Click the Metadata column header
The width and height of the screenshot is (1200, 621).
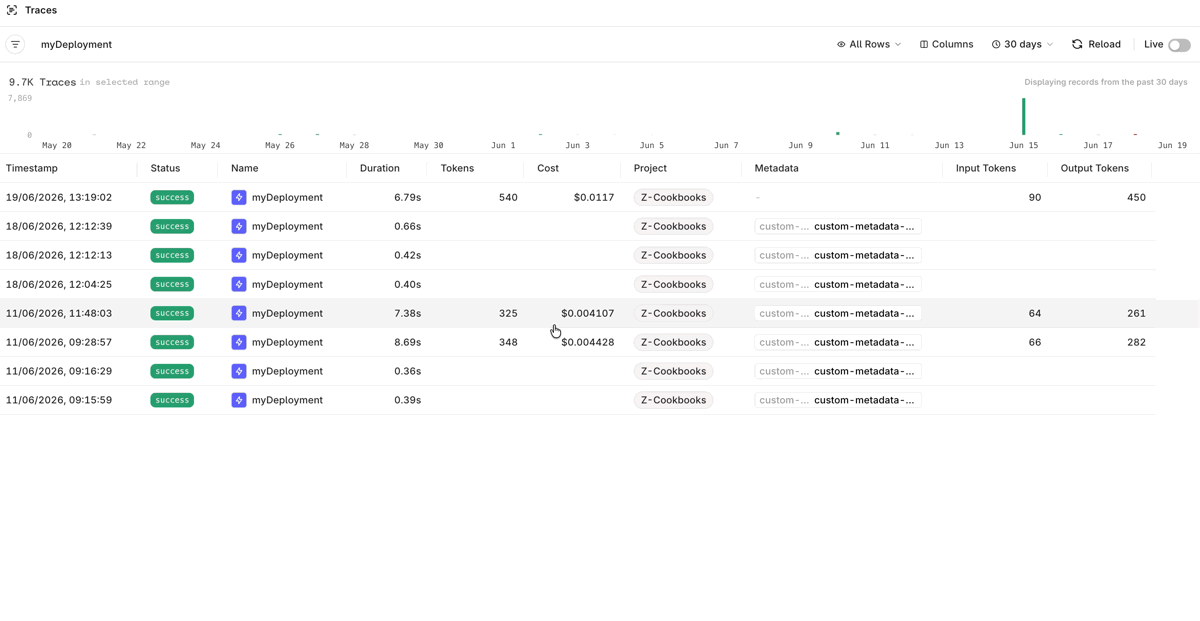[776, 168]
